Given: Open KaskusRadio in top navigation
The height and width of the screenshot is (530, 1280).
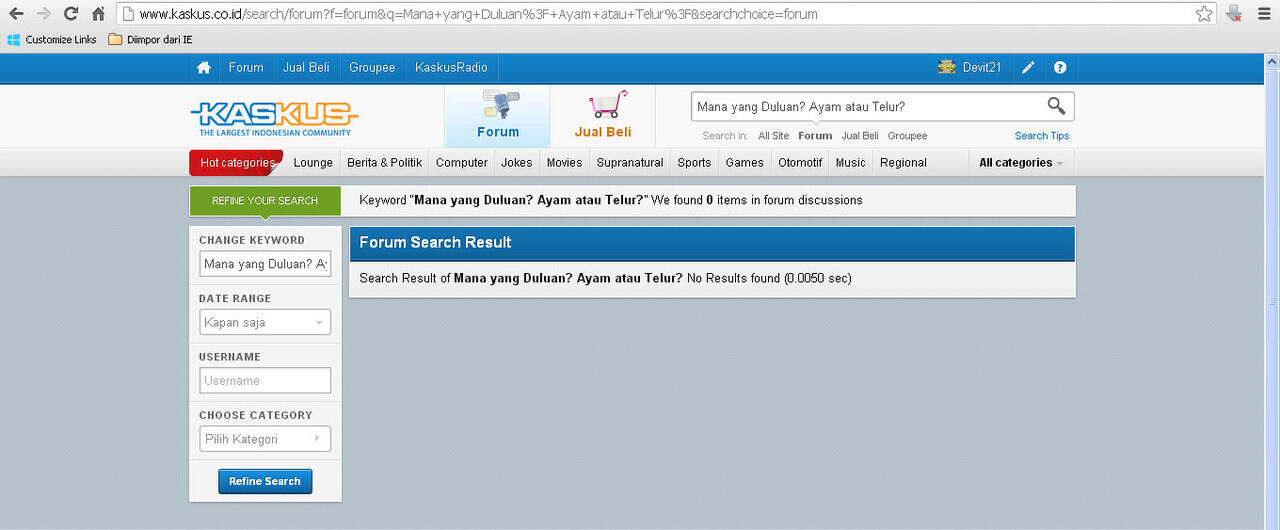Looking at the screenshot, I should (451, 68).
